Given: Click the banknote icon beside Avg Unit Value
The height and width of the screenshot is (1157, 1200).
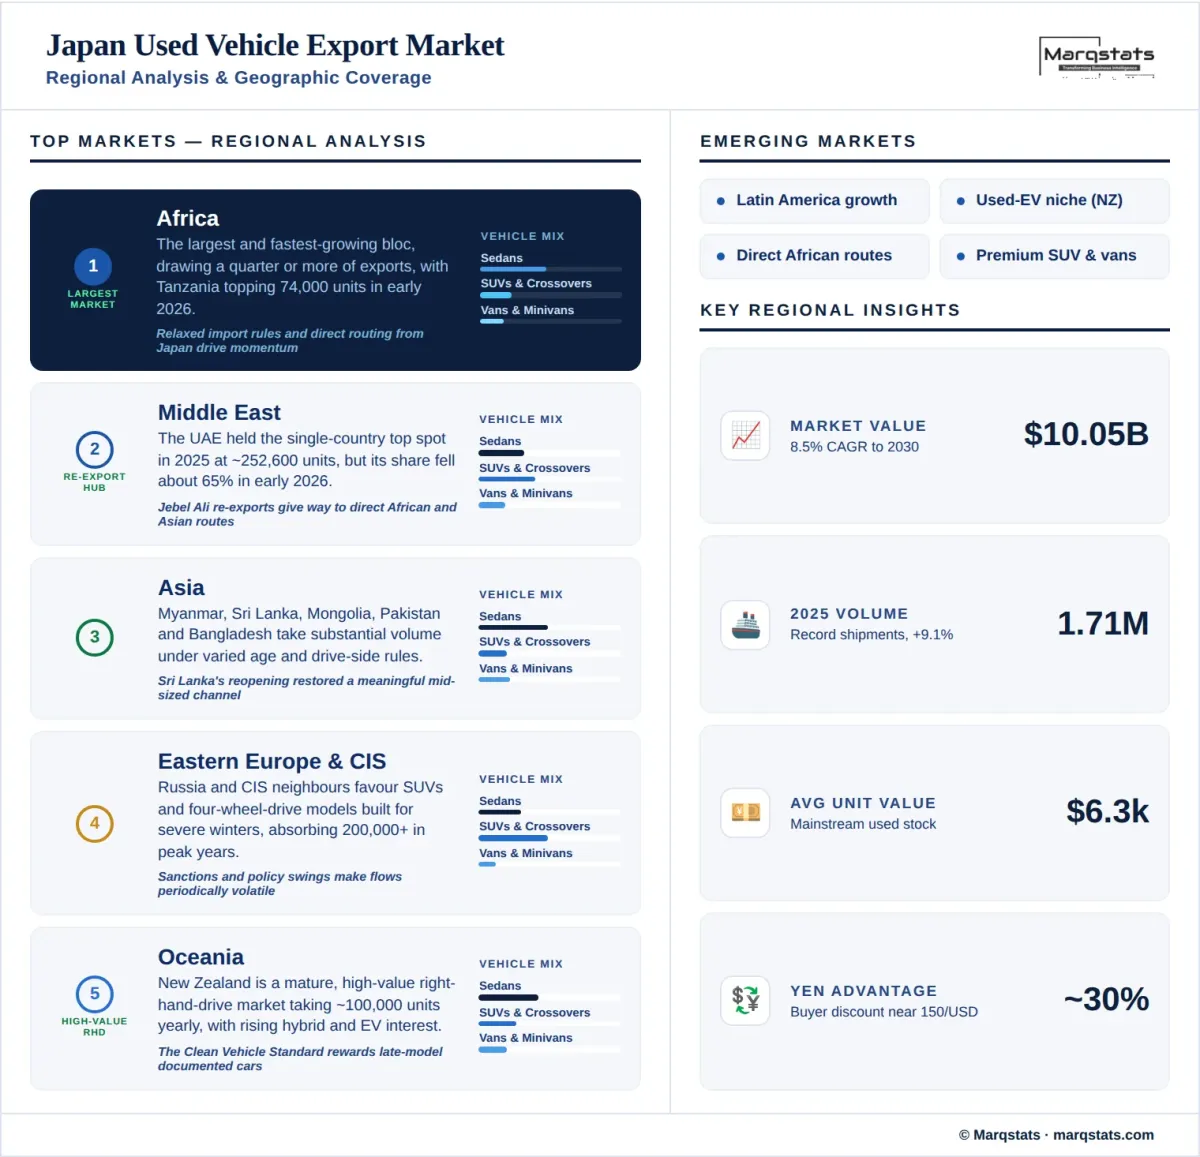Looking at the screenshot, I should point(745,812).
